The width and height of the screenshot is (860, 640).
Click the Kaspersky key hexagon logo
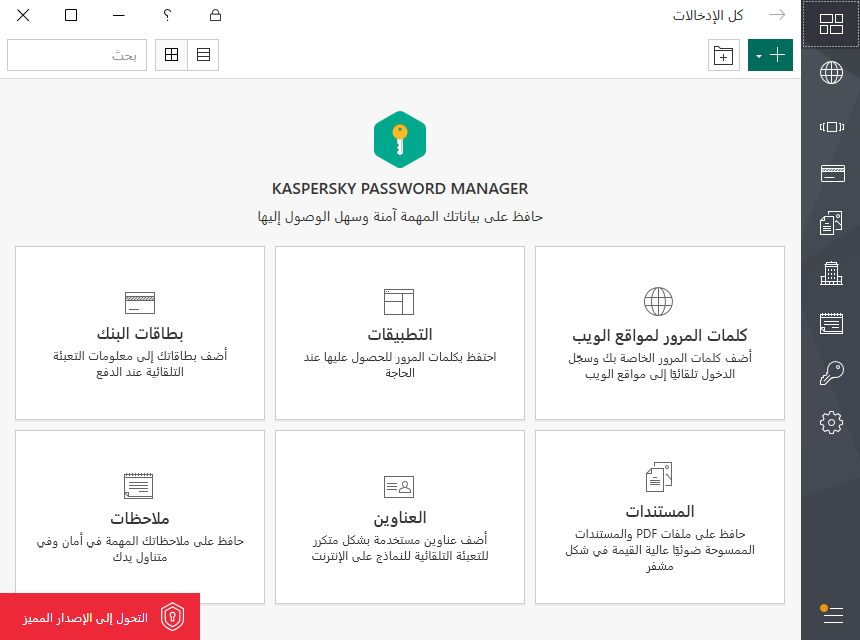(x=400, y=139)
